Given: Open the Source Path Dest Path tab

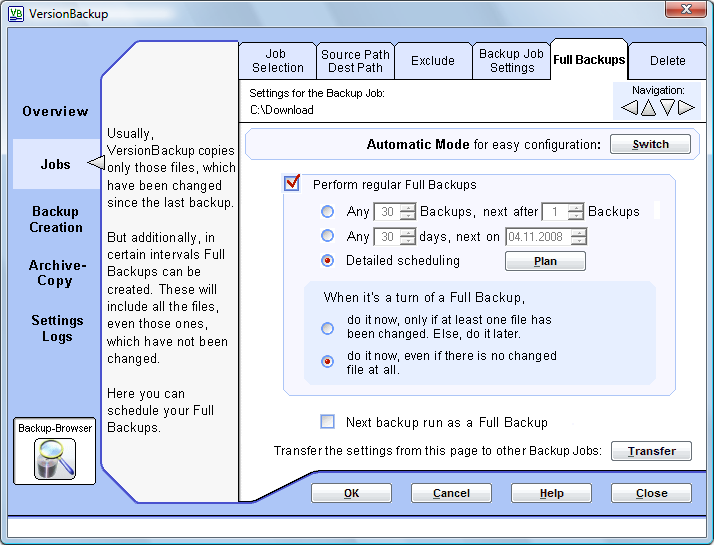Looking at the screenshot, I should click(355, 61).
